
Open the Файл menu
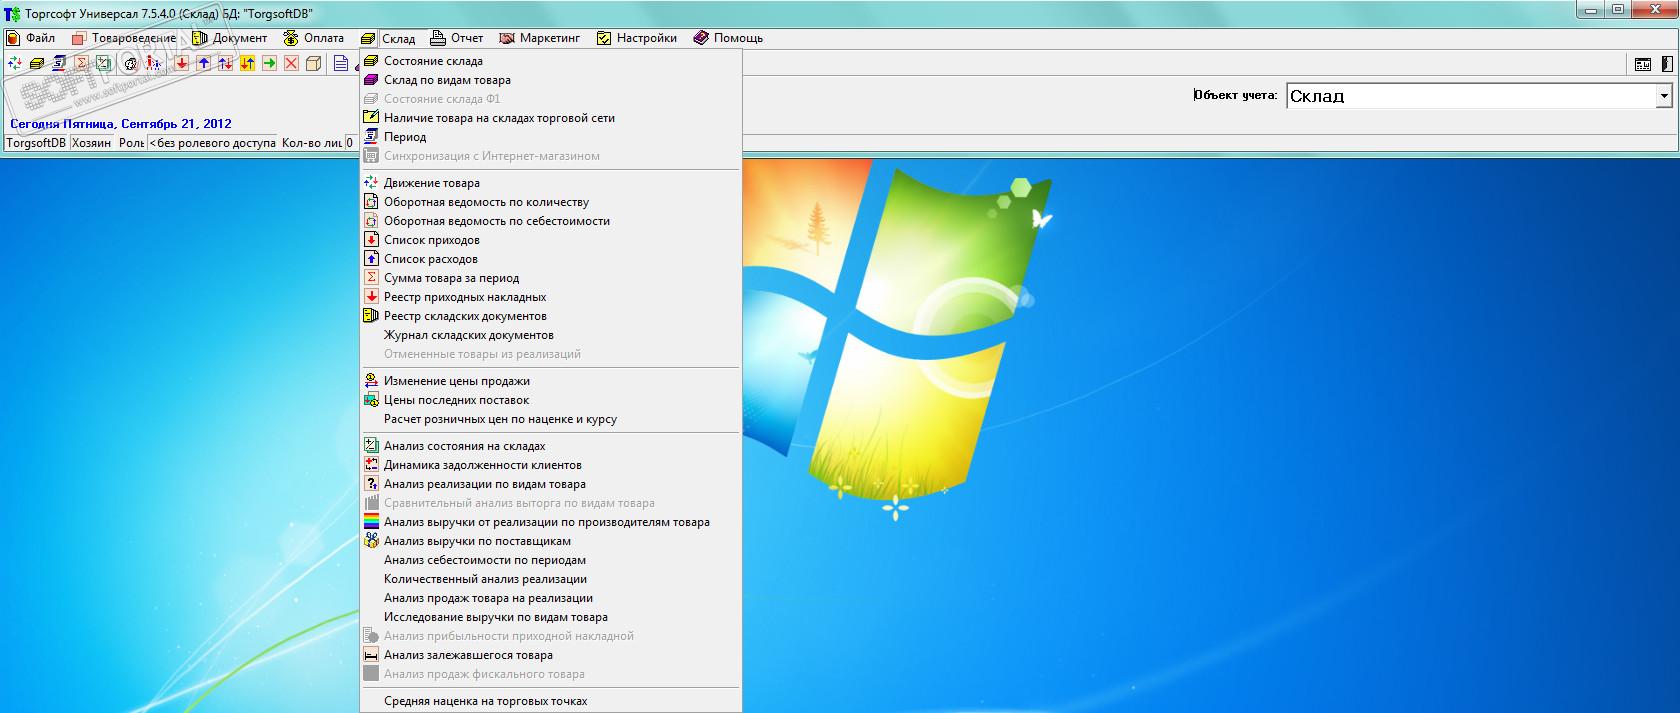click(x=31, y=38)
